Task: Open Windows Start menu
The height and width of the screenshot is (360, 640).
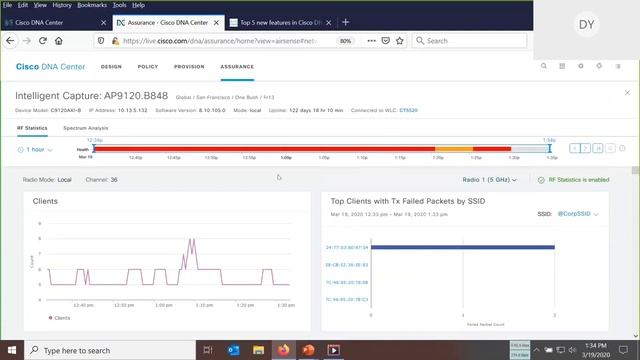Action: coord(12,350)
